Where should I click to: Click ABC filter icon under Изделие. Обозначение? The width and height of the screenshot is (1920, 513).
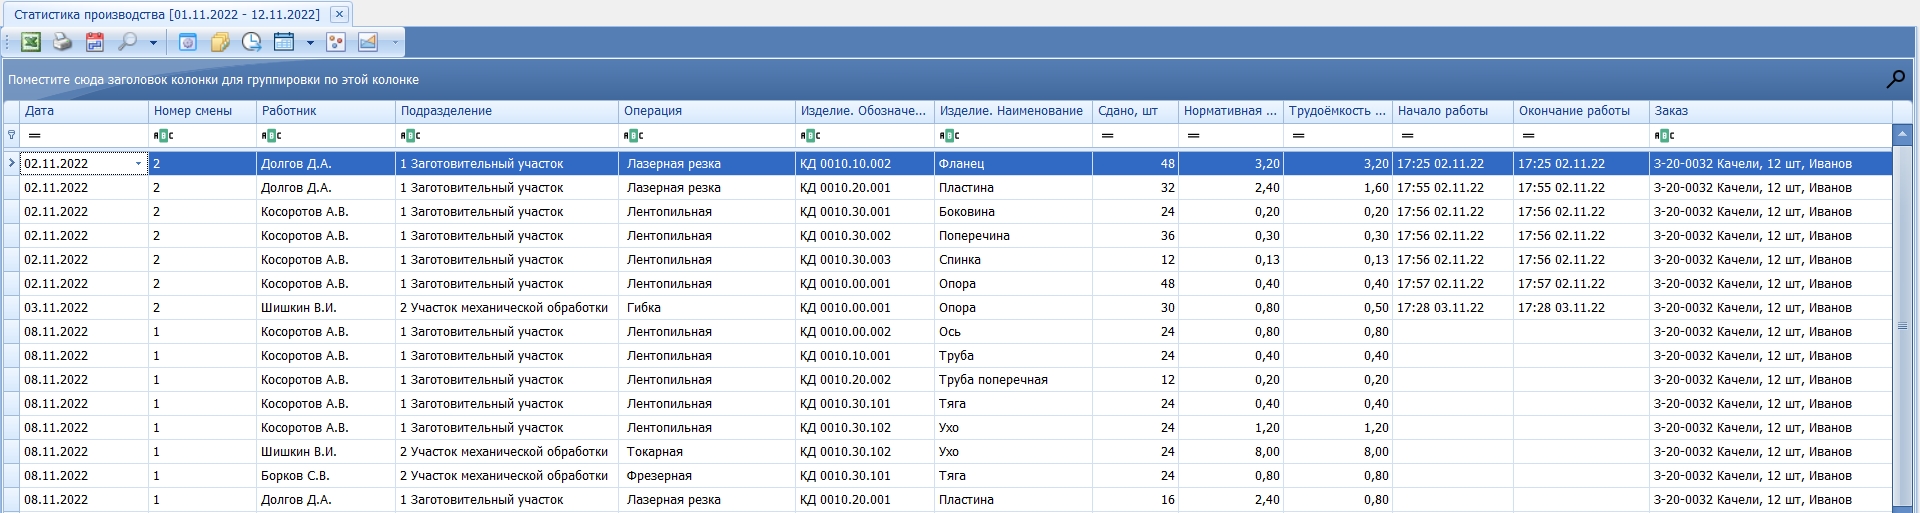coord(810,135)
